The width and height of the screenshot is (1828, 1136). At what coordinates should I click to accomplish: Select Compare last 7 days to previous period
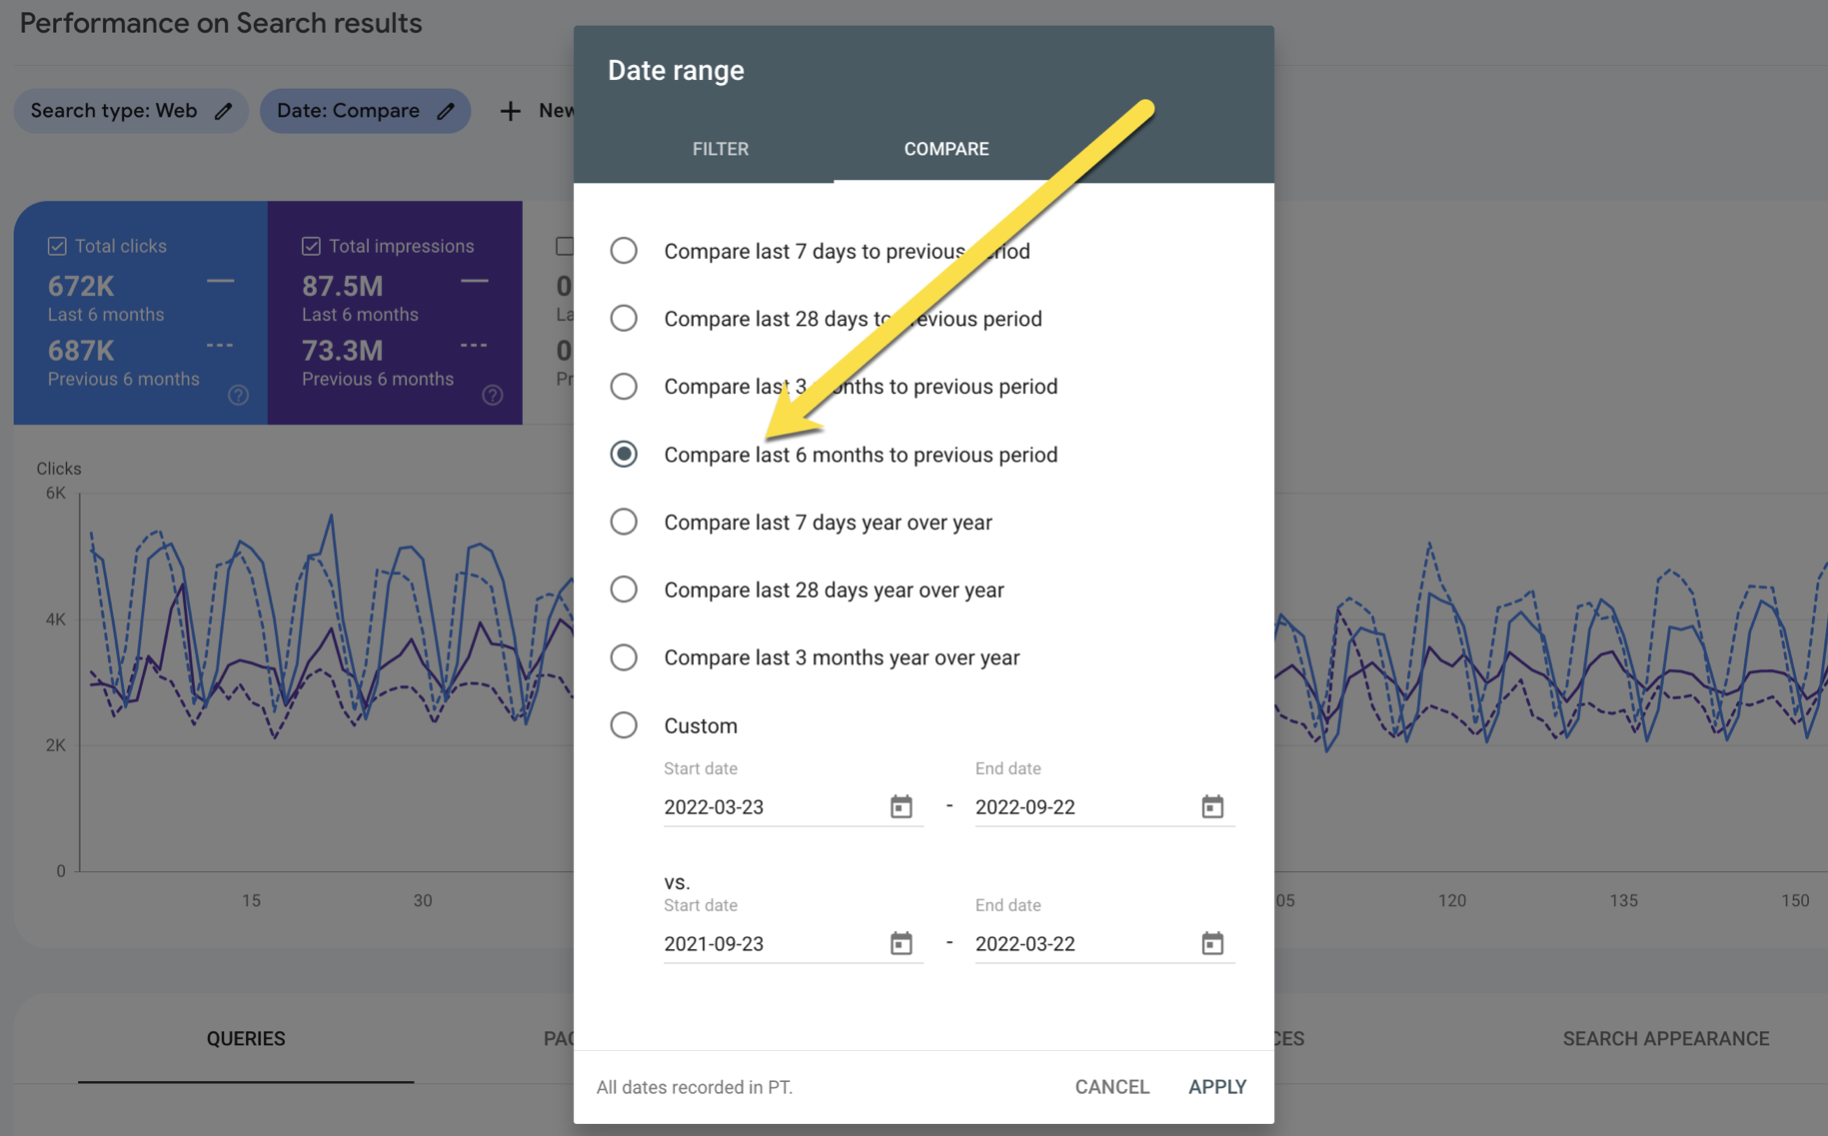624,251
